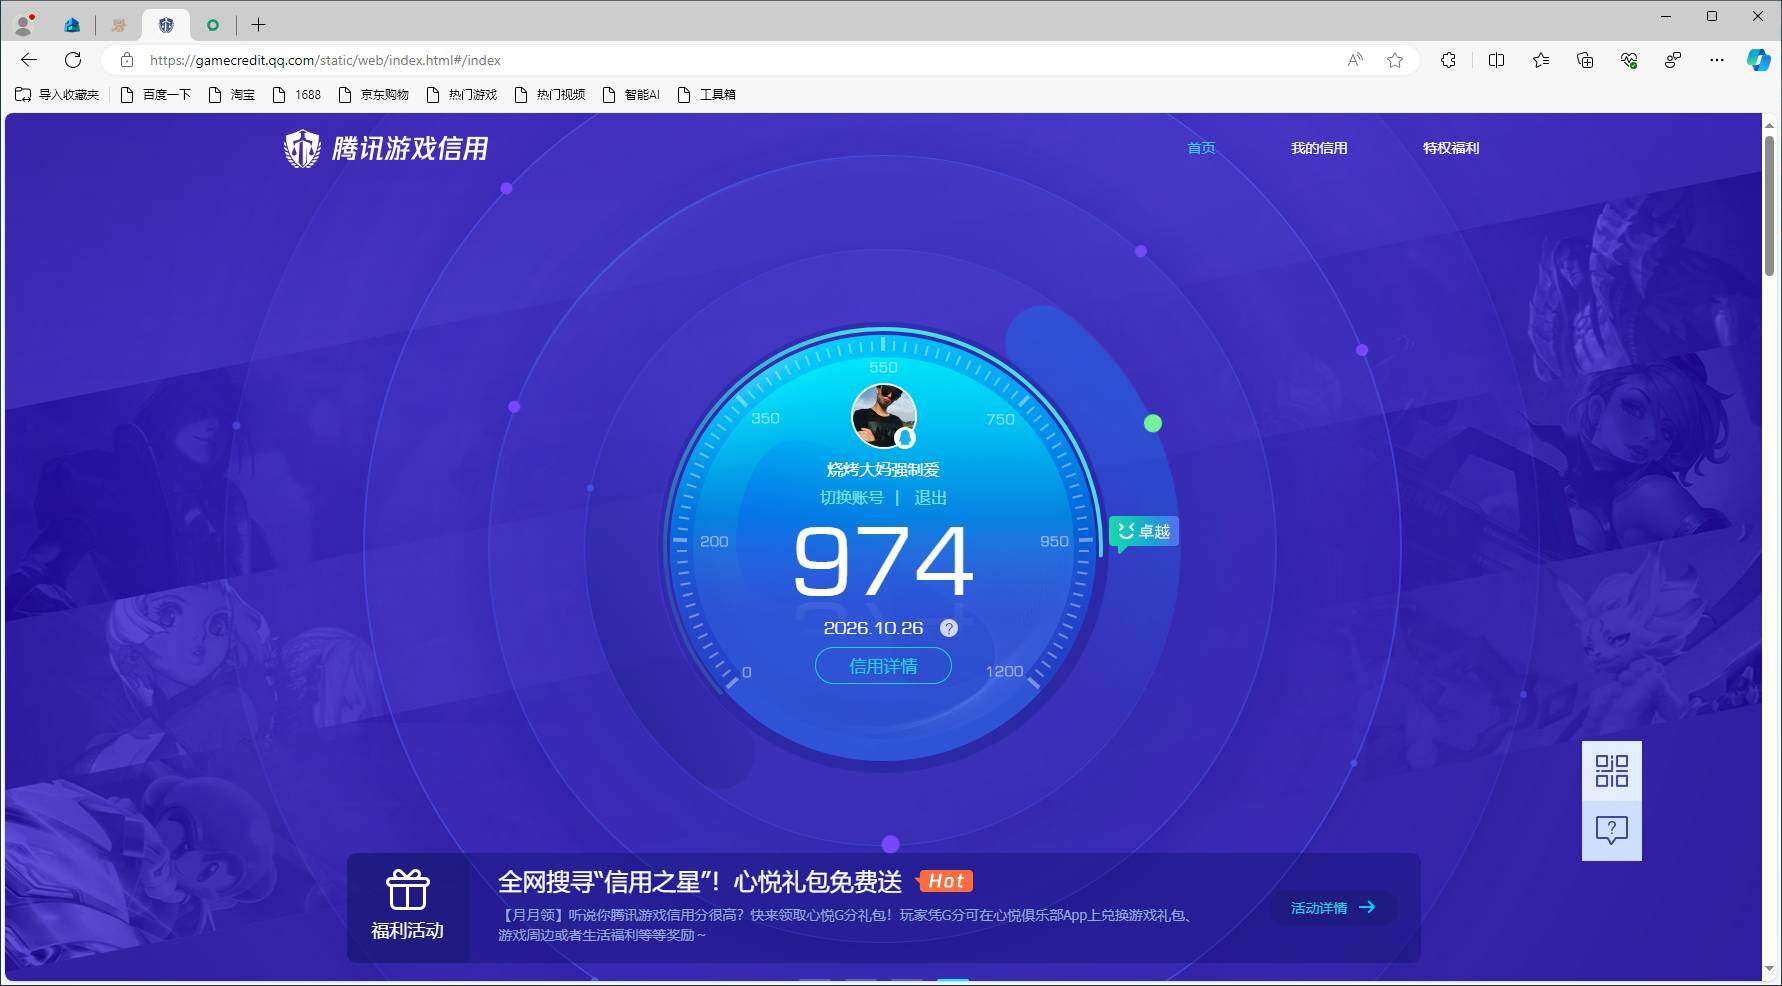Open the browser profile icon
1782x986 pixels.
point(24,24)
